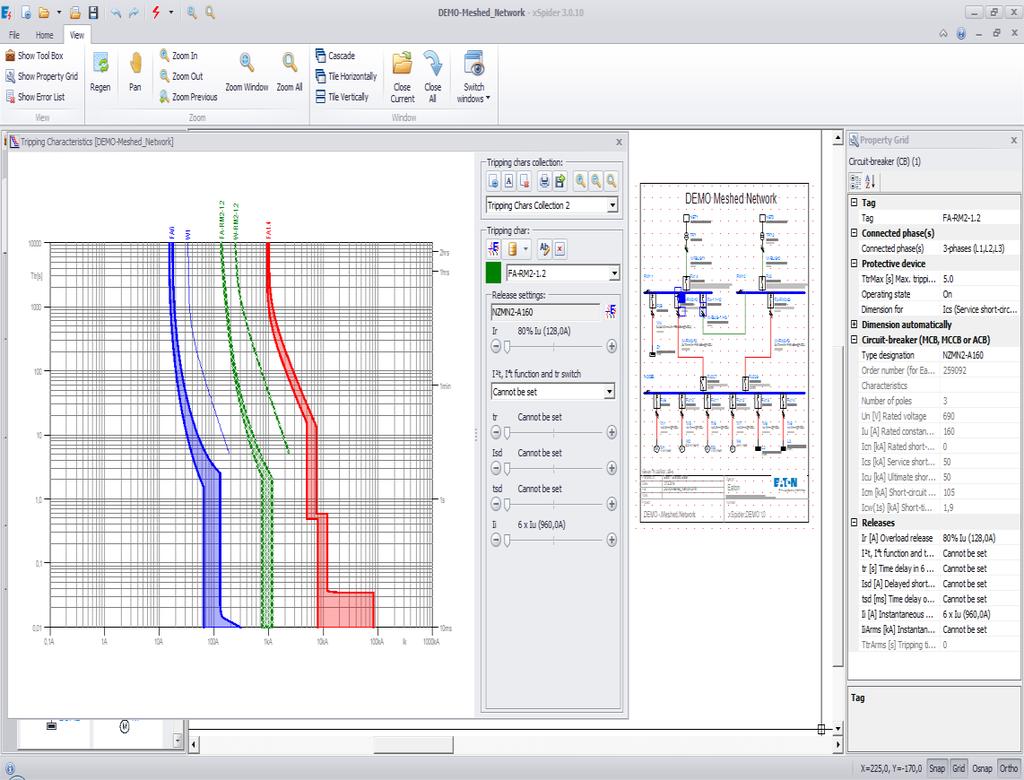The image size is (1024, 780).
Task: Toggle Snap mode in status bar
Action: [937, 768]
